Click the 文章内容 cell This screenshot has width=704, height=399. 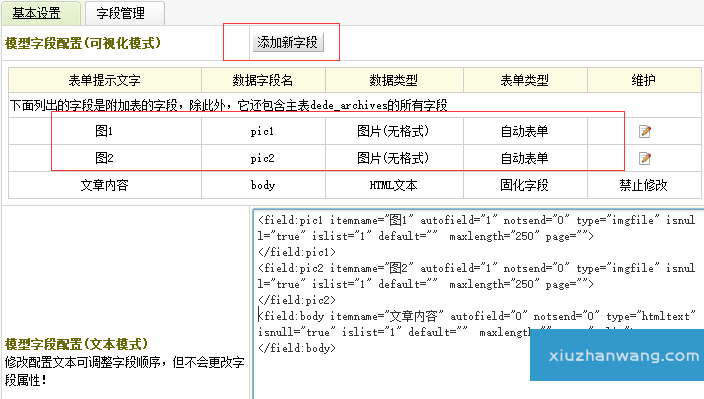pos(105,185)
